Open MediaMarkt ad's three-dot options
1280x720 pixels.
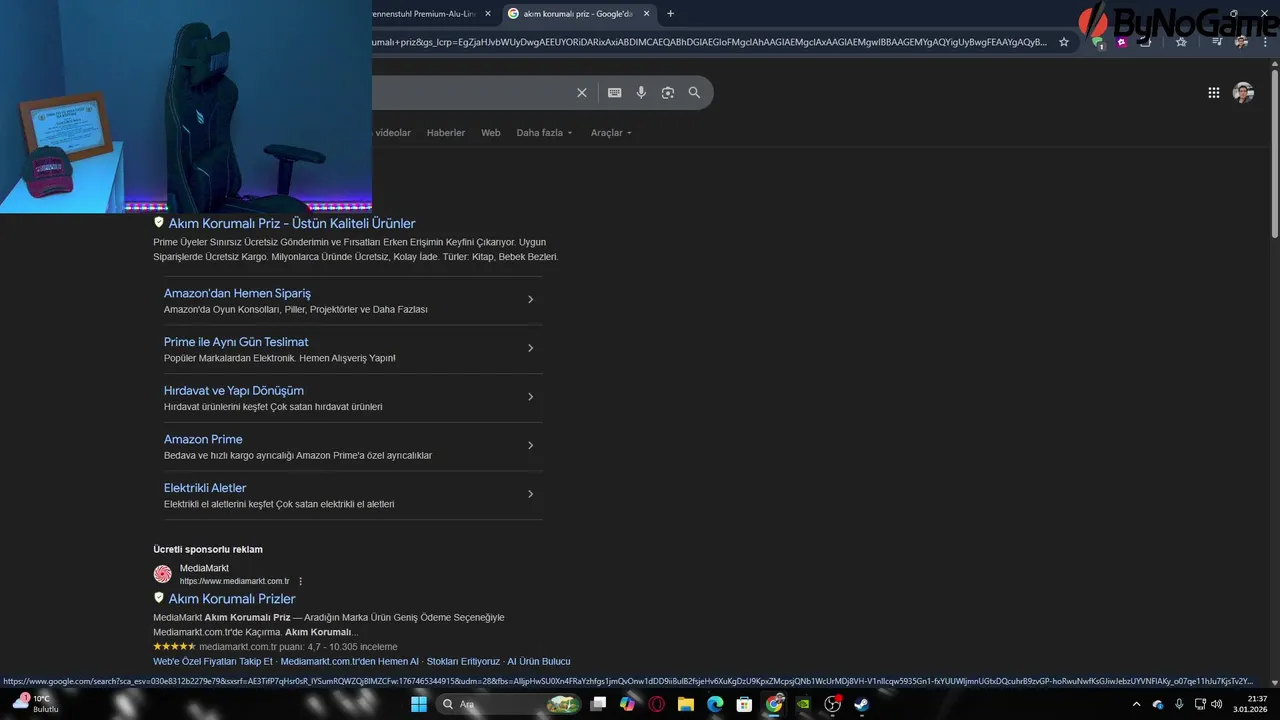[x=300, y=581]
